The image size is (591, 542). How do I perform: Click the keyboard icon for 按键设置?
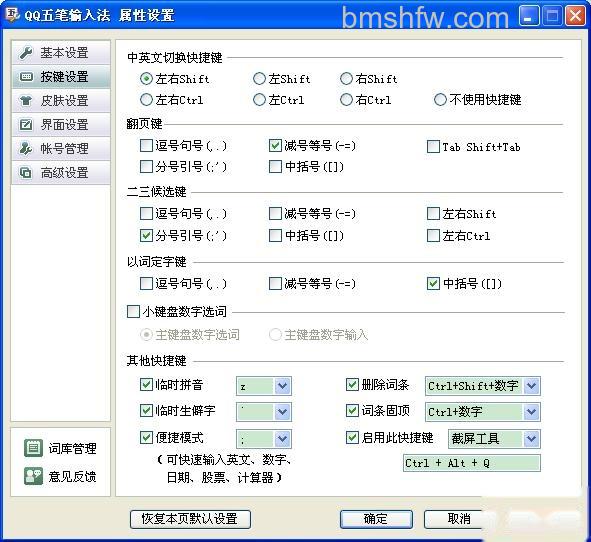point(26,77)
